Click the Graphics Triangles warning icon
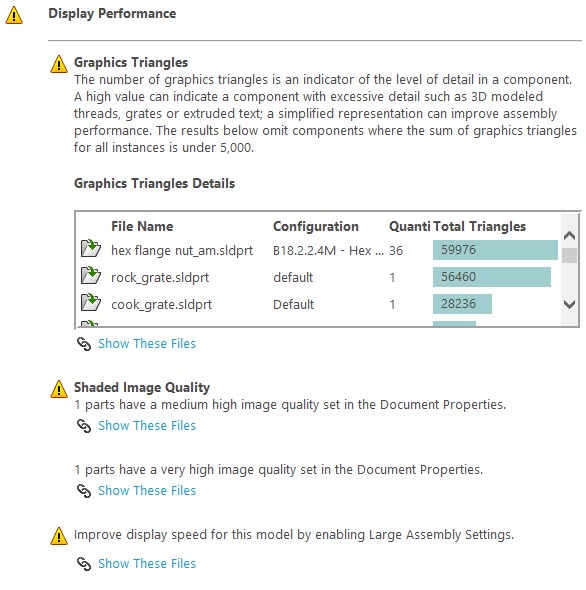 59,64
